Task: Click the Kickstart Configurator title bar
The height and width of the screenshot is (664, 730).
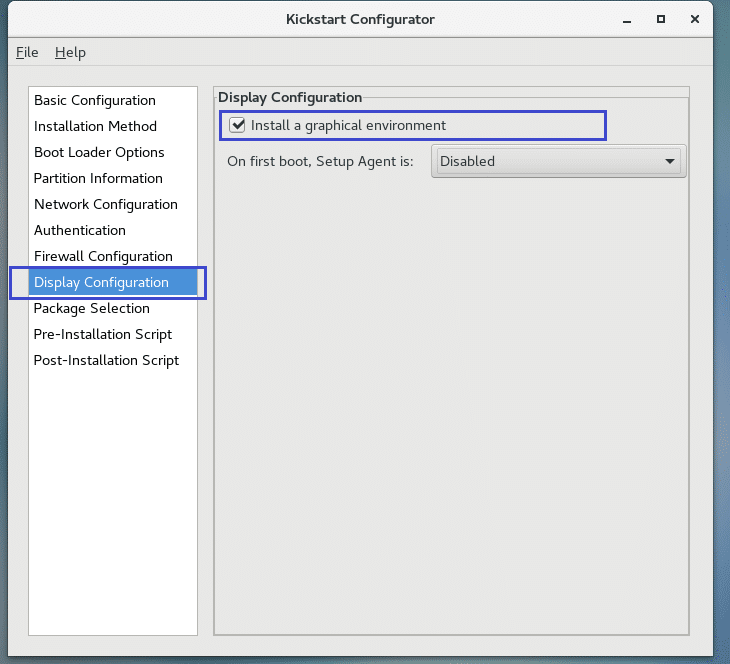Action: click(360, 19)
